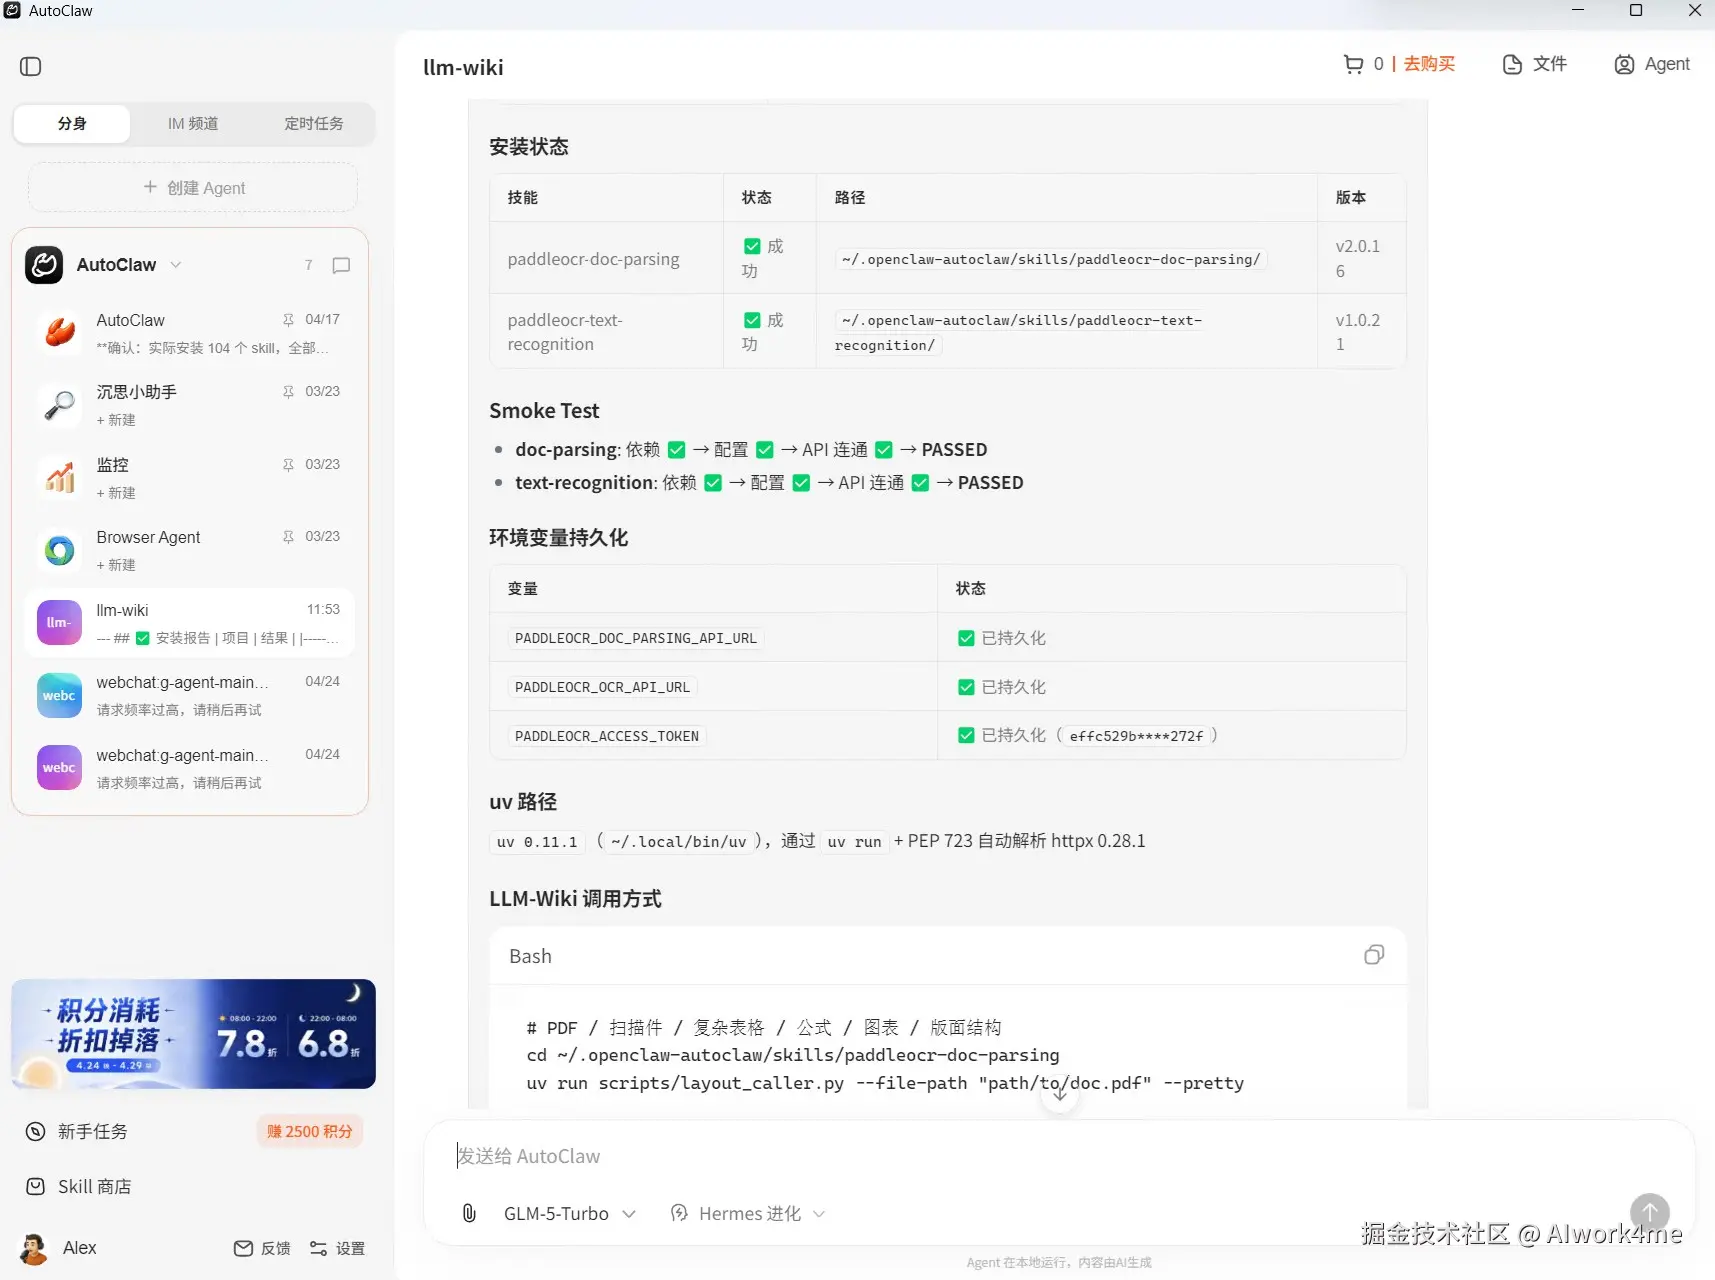Image resolution: width=1715 pixels, height=1280 pixels.
Task: Switch to the 分身 tab
Action: [x=72, y=124]
